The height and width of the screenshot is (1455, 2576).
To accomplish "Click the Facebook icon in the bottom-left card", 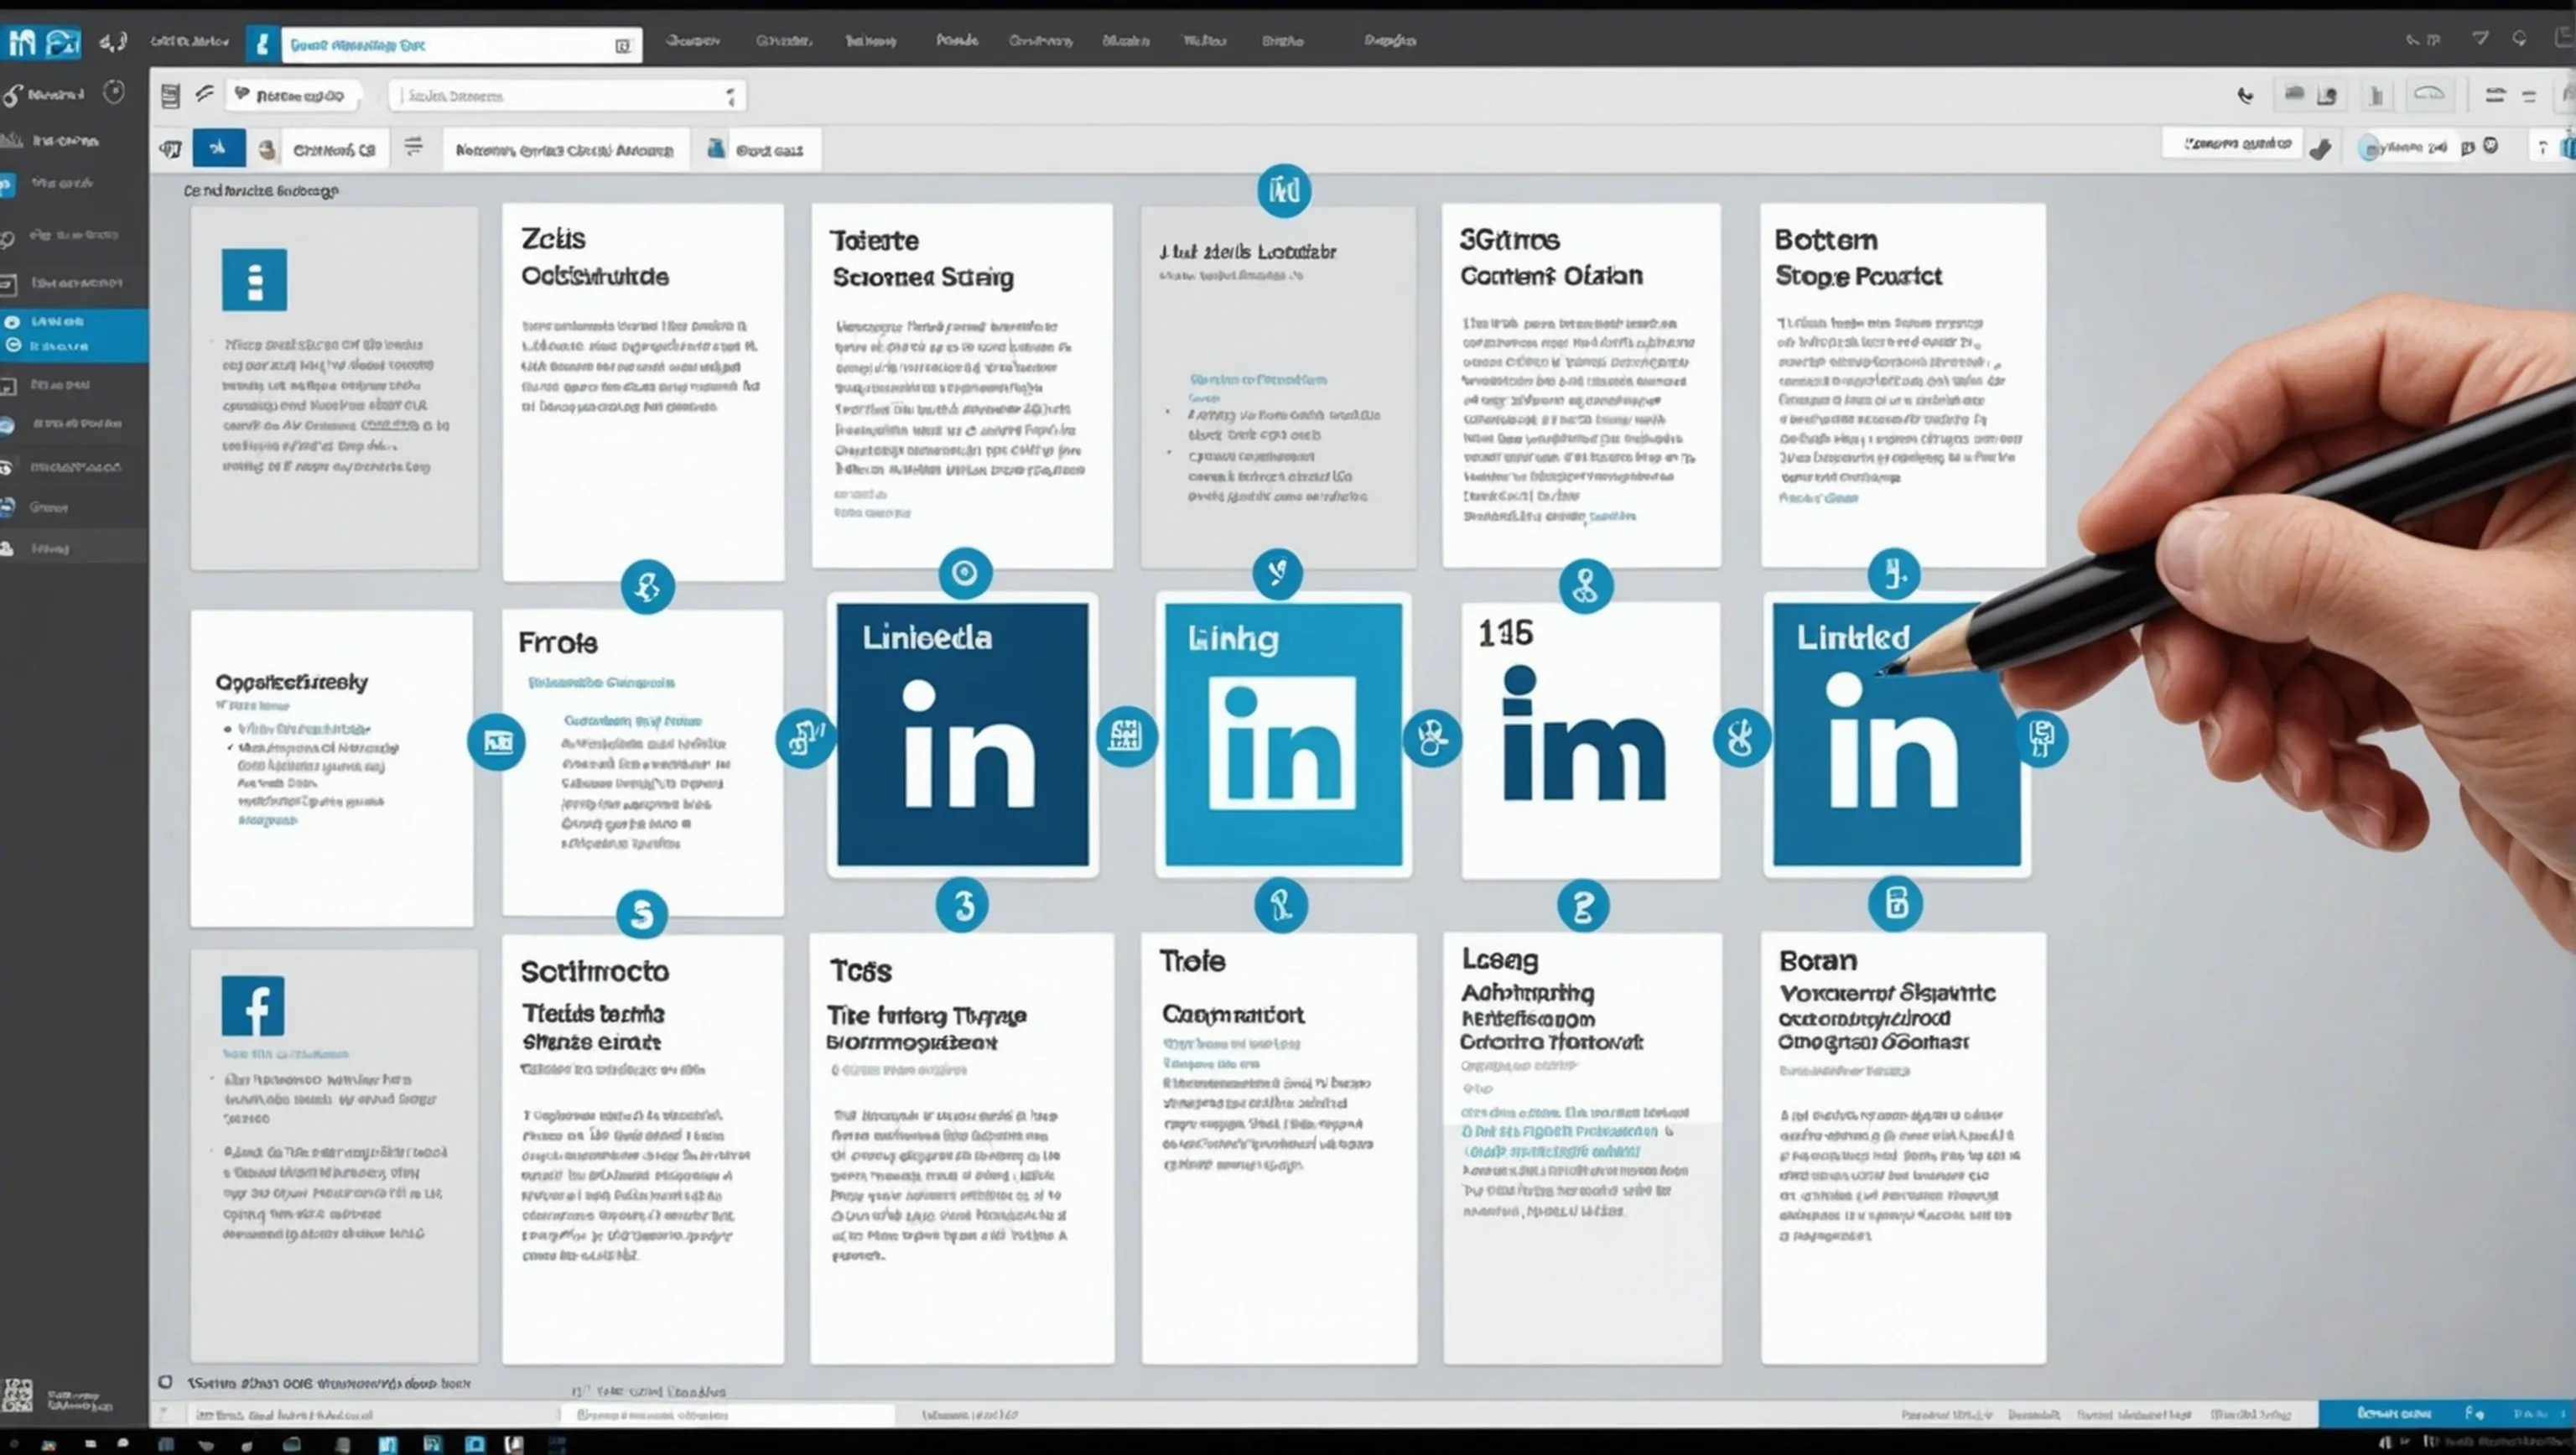I will tap(253, 1006).
